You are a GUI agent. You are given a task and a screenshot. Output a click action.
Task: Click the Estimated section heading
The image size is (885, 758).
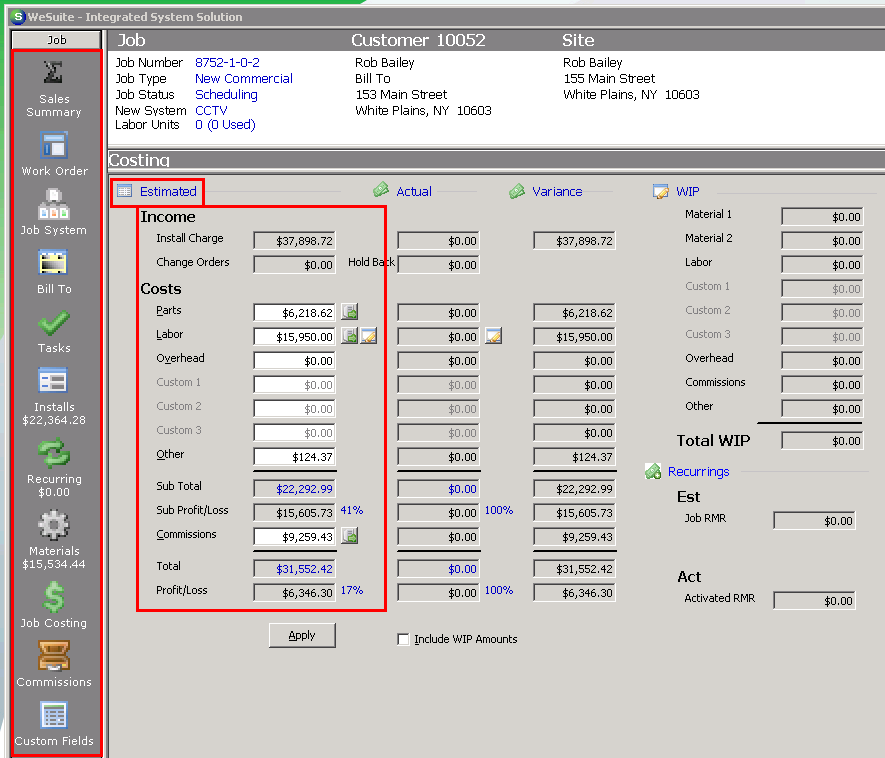coord(168,191)
